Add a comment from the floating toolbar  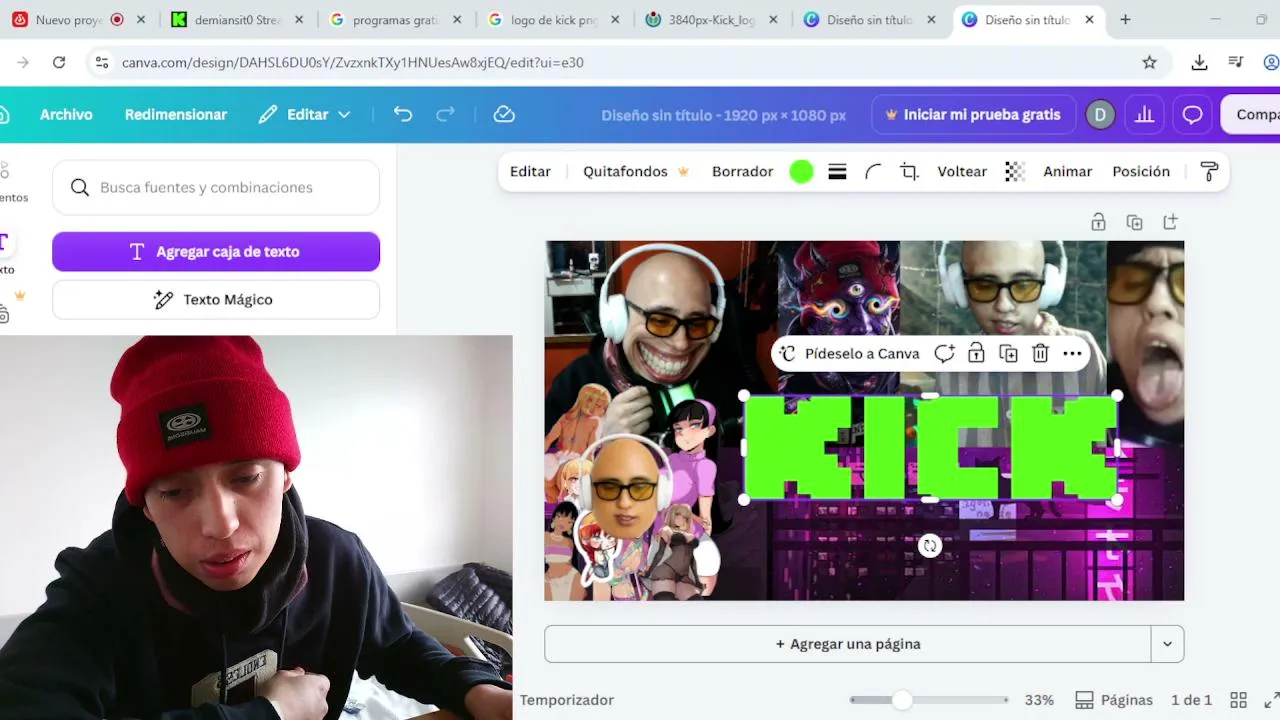[x=944, y=353]
